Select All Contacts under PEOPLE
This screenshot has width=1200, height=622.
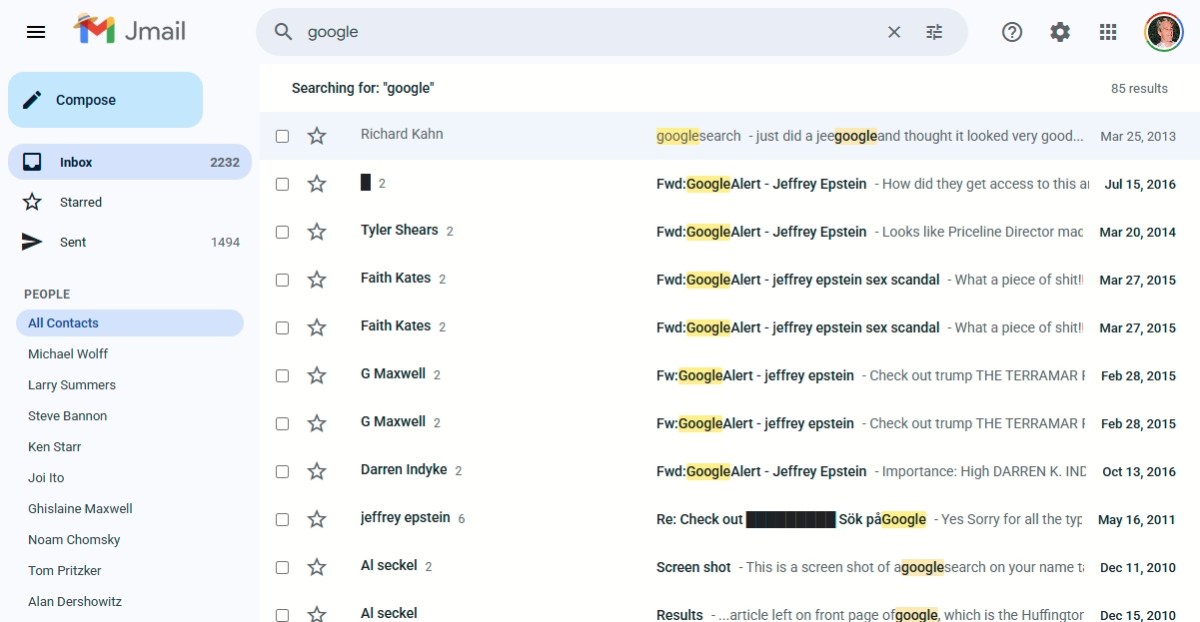click(63, 322)
